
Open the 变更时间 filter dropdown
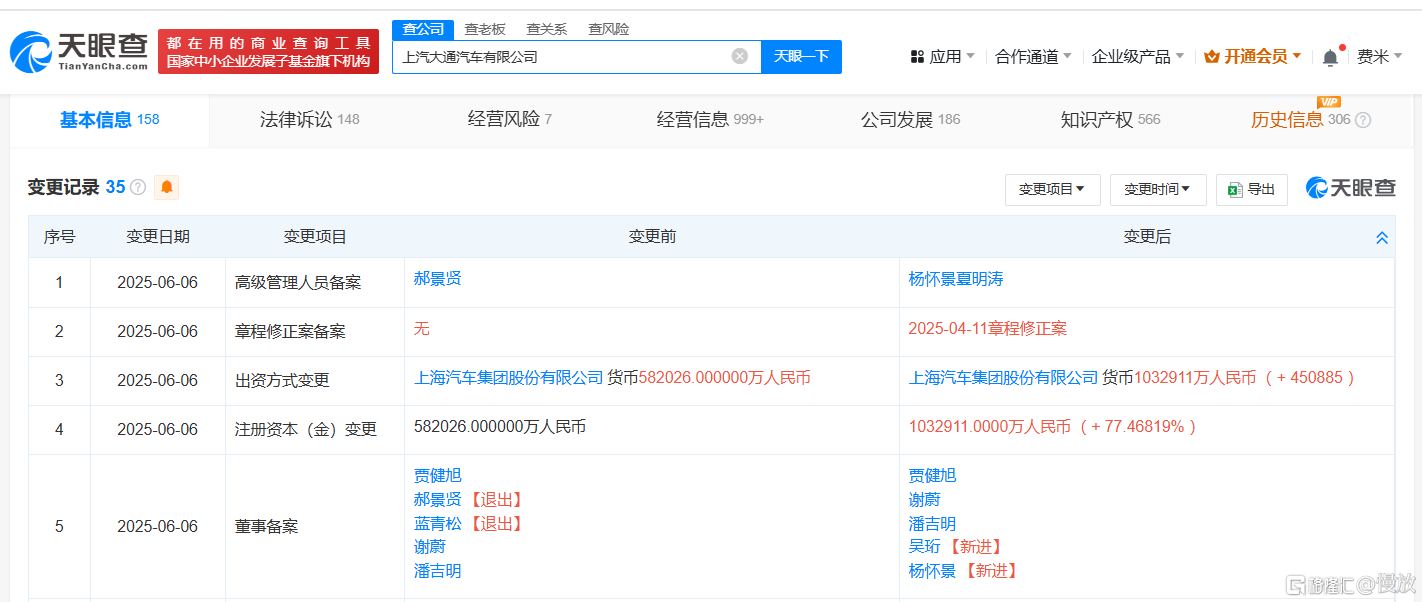(1158, 189)
